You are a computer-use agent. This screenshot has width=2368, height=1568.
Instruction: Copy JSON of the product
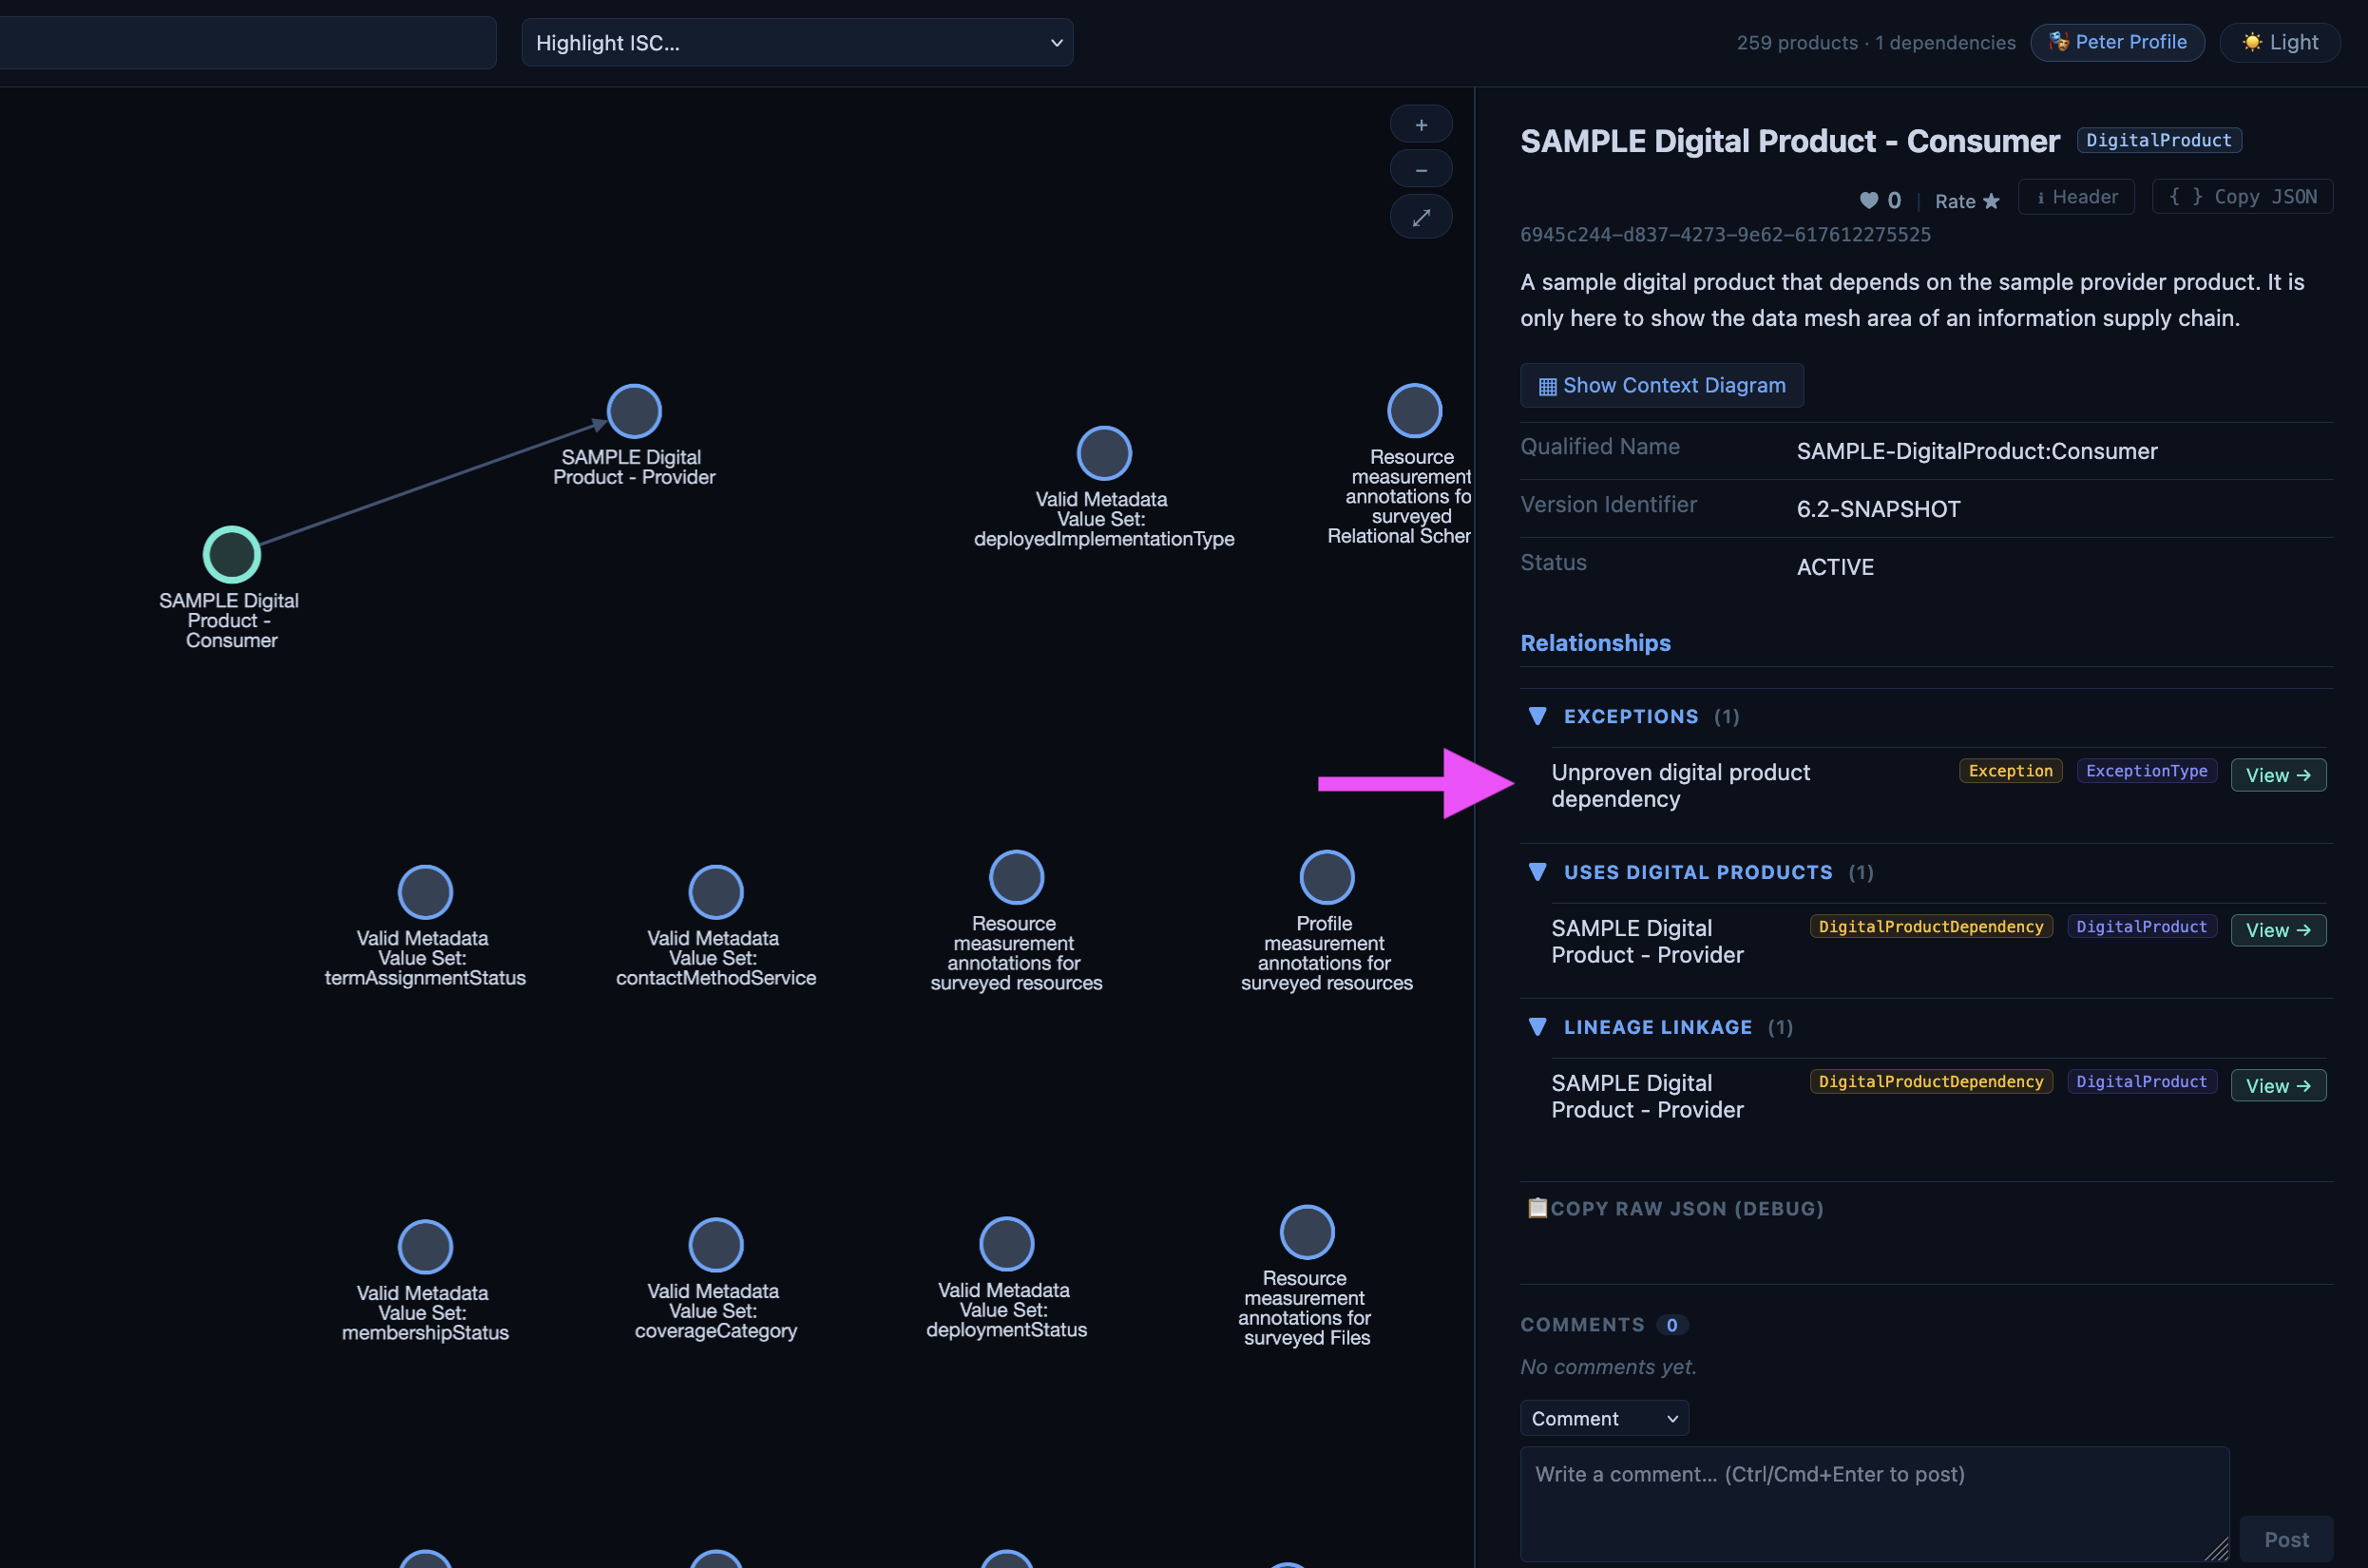tap(2241, 197)
